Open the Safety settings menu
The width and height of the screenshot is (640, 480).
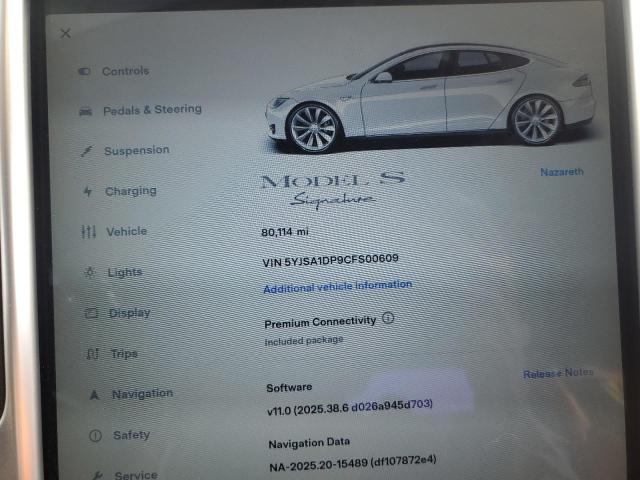131,435
